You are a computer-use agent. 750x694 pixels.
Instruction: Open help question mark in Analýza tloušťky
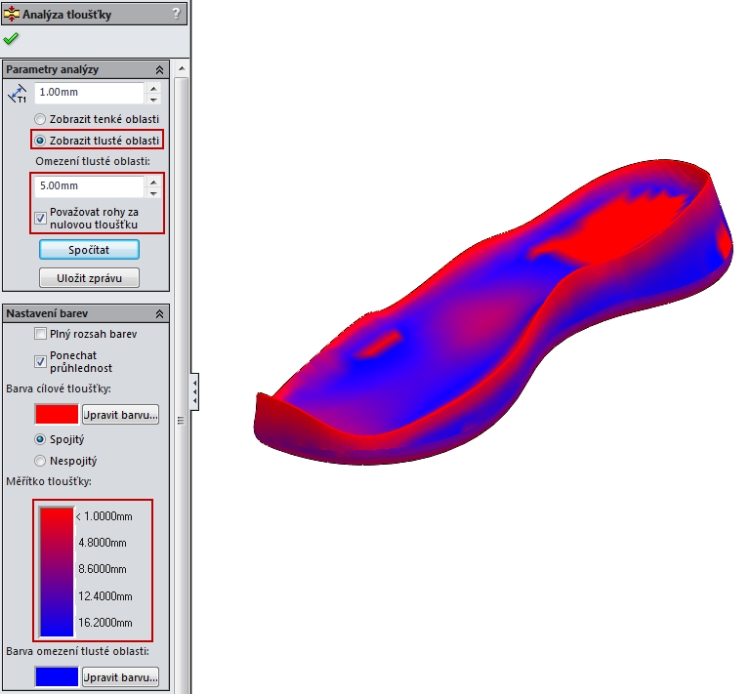176,13
